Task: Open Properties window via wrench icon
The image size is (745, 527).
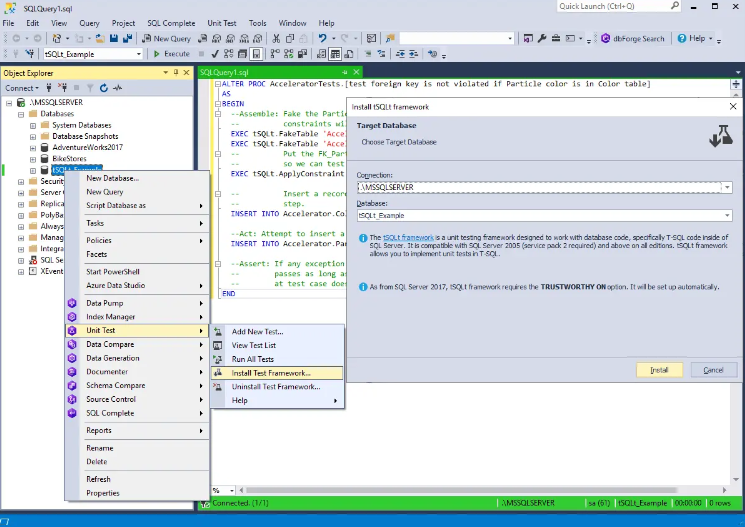Action: click(542, 38)
